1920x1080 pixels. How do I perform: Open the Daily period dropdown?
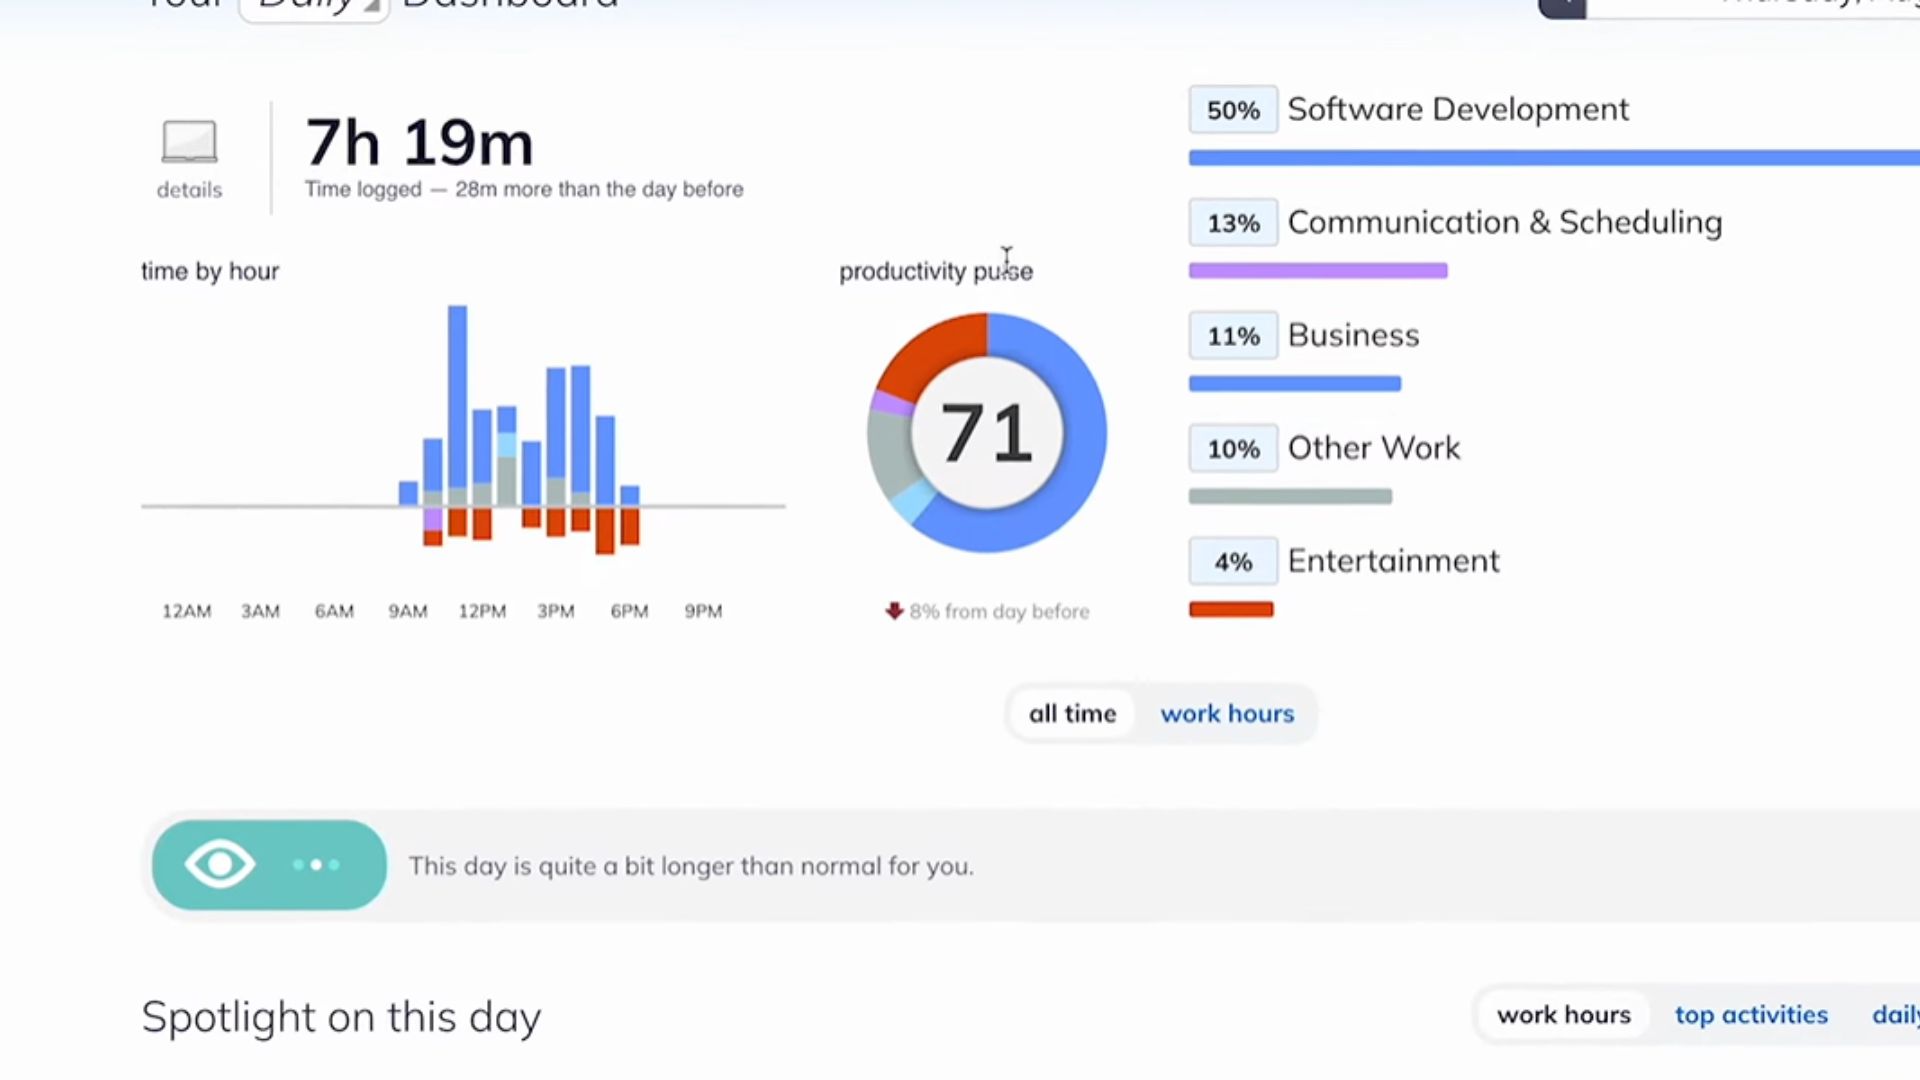pyautogui.click(x=314, y=8)
